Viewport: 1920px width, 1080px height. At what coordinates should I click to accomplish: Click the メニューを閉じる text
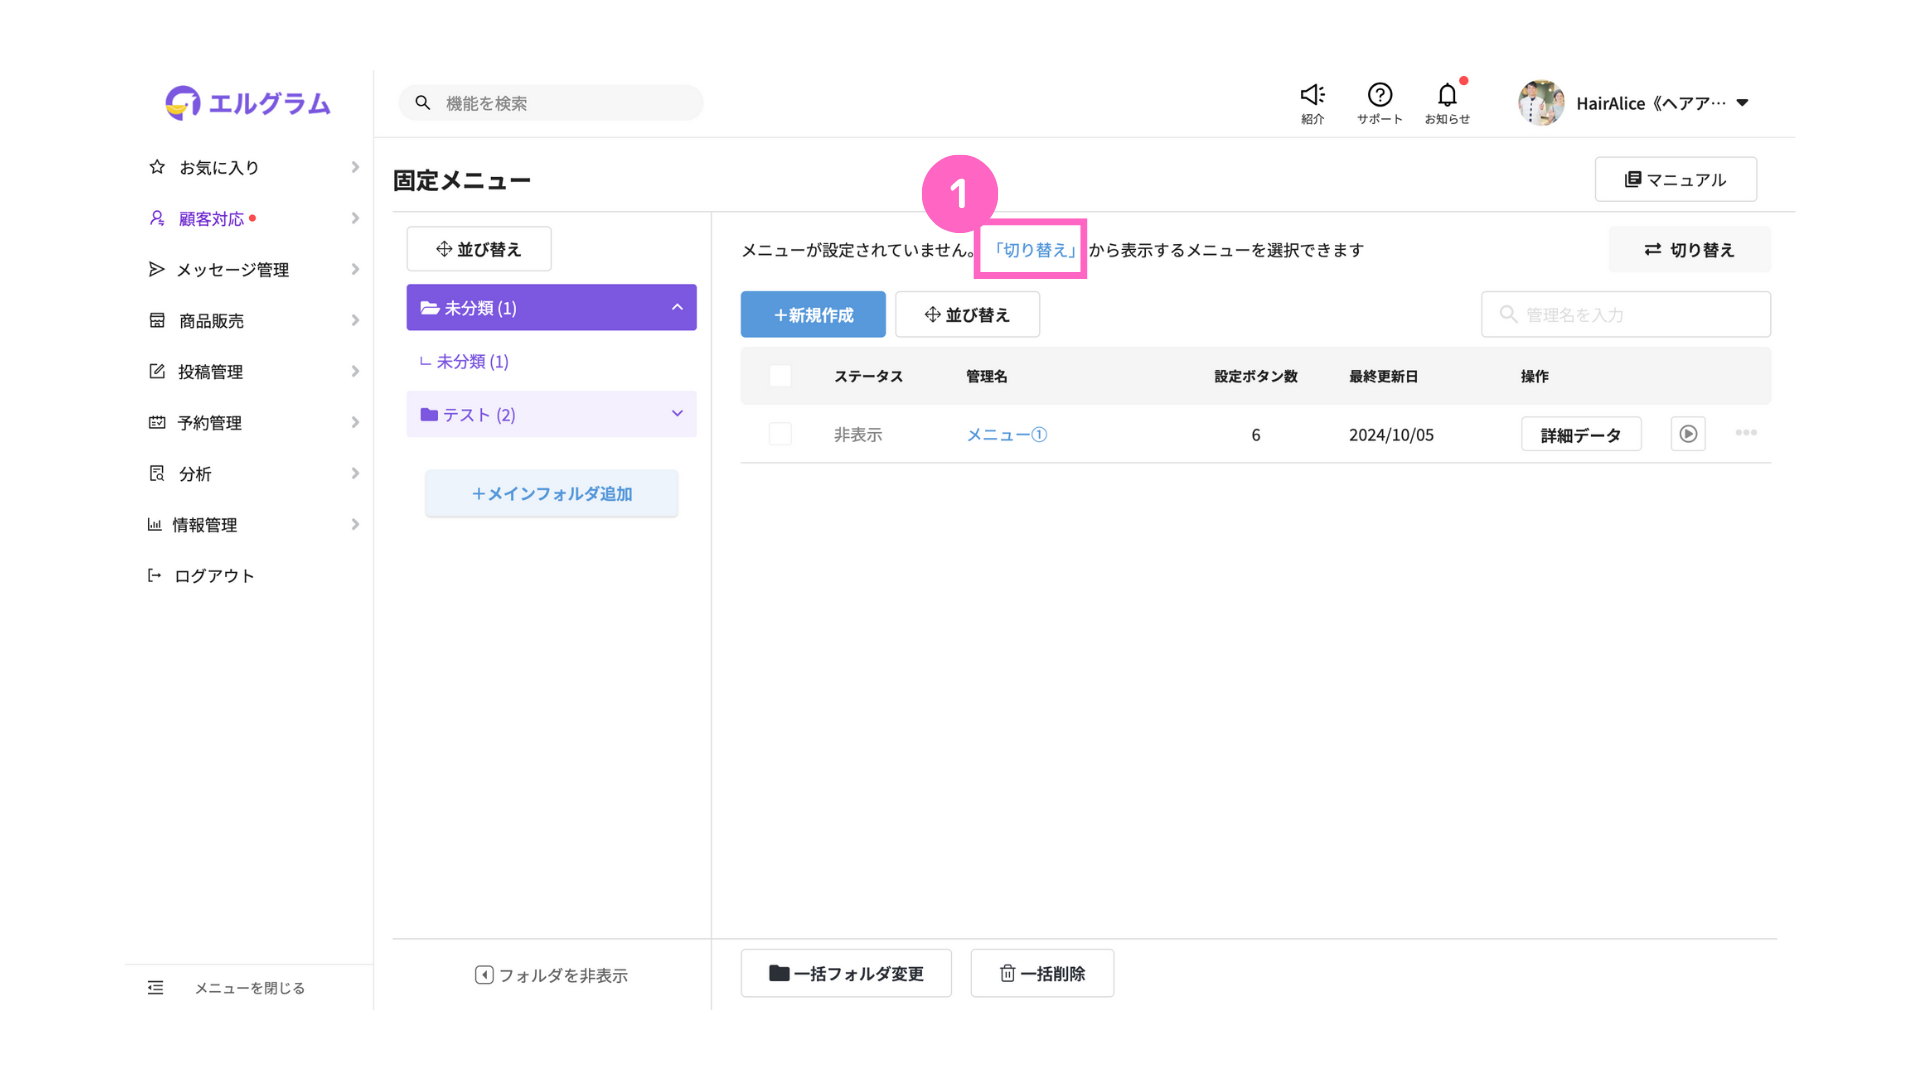250,988
